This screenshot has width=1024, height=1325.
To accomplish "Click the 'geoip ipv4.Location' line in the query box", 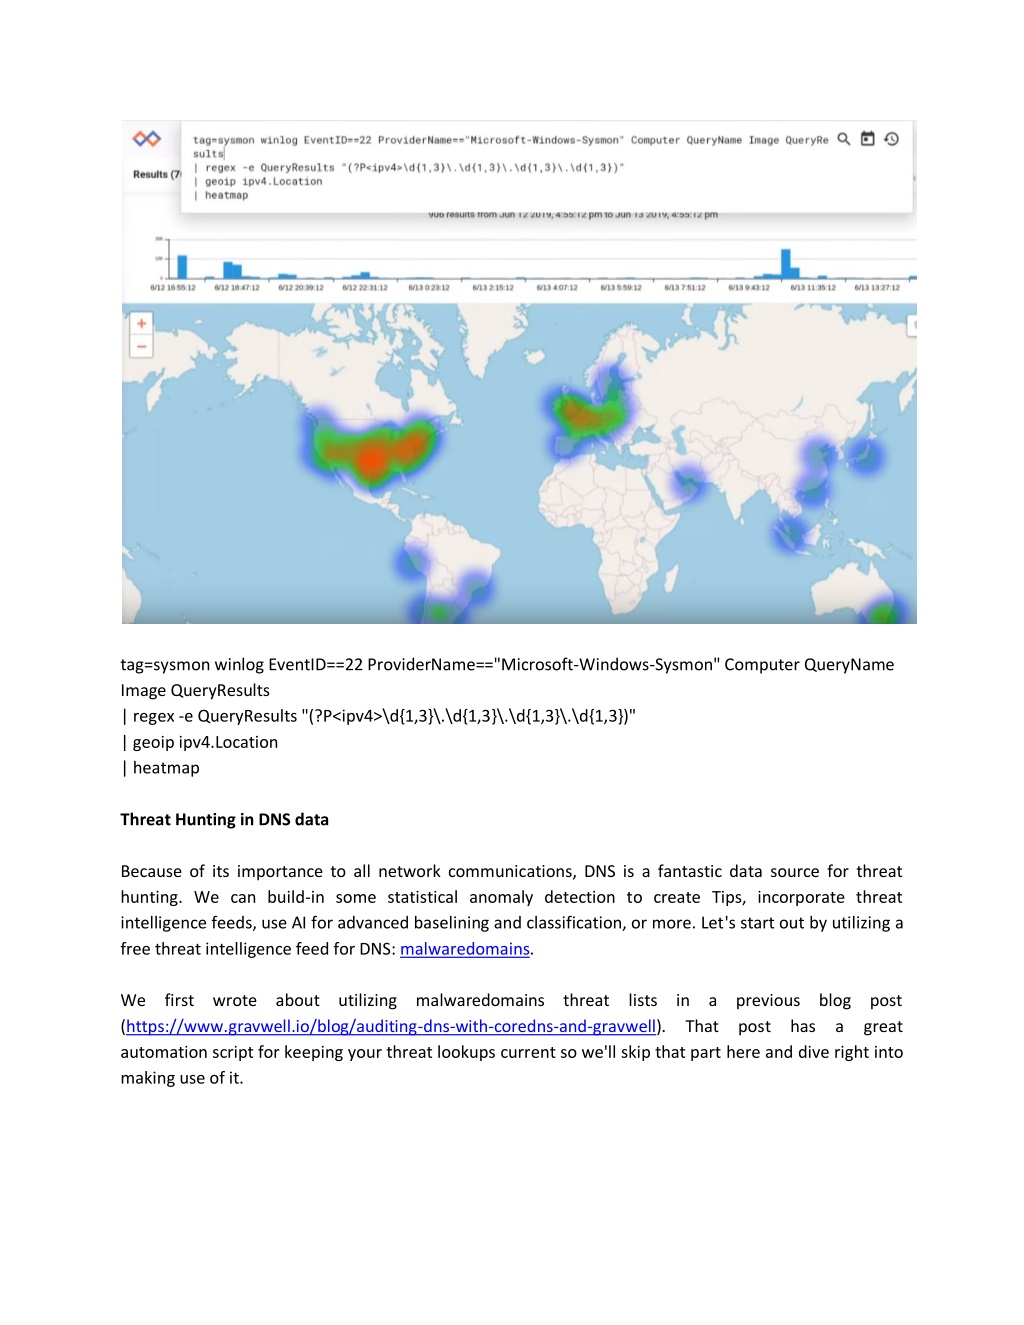I will (258, 182).
